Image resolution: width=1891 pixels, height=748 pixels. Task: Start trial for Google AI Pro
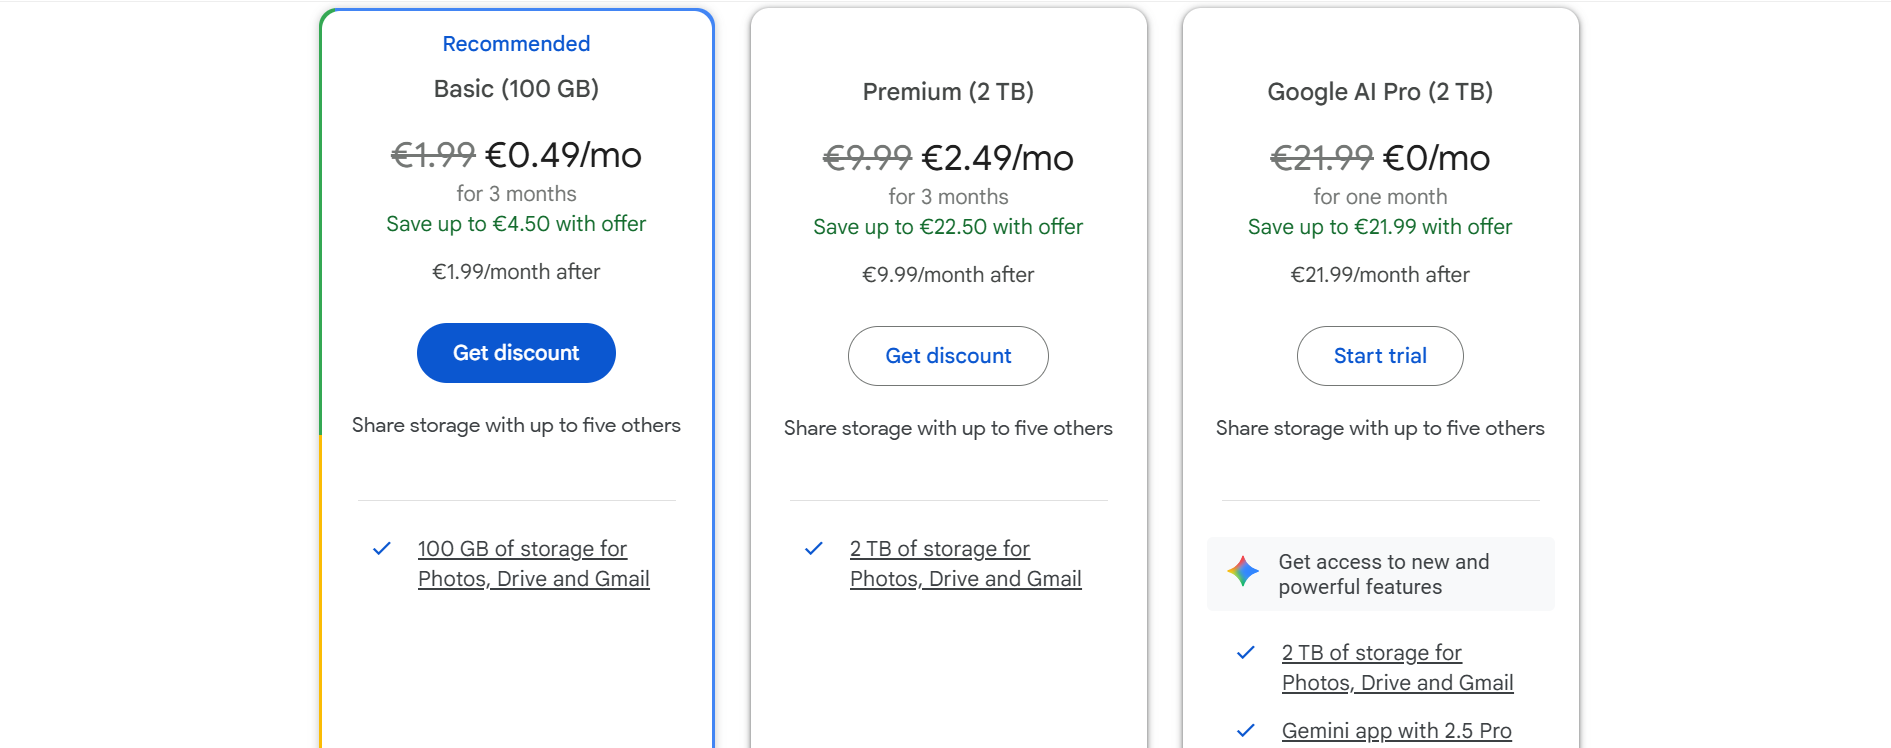1380,356
